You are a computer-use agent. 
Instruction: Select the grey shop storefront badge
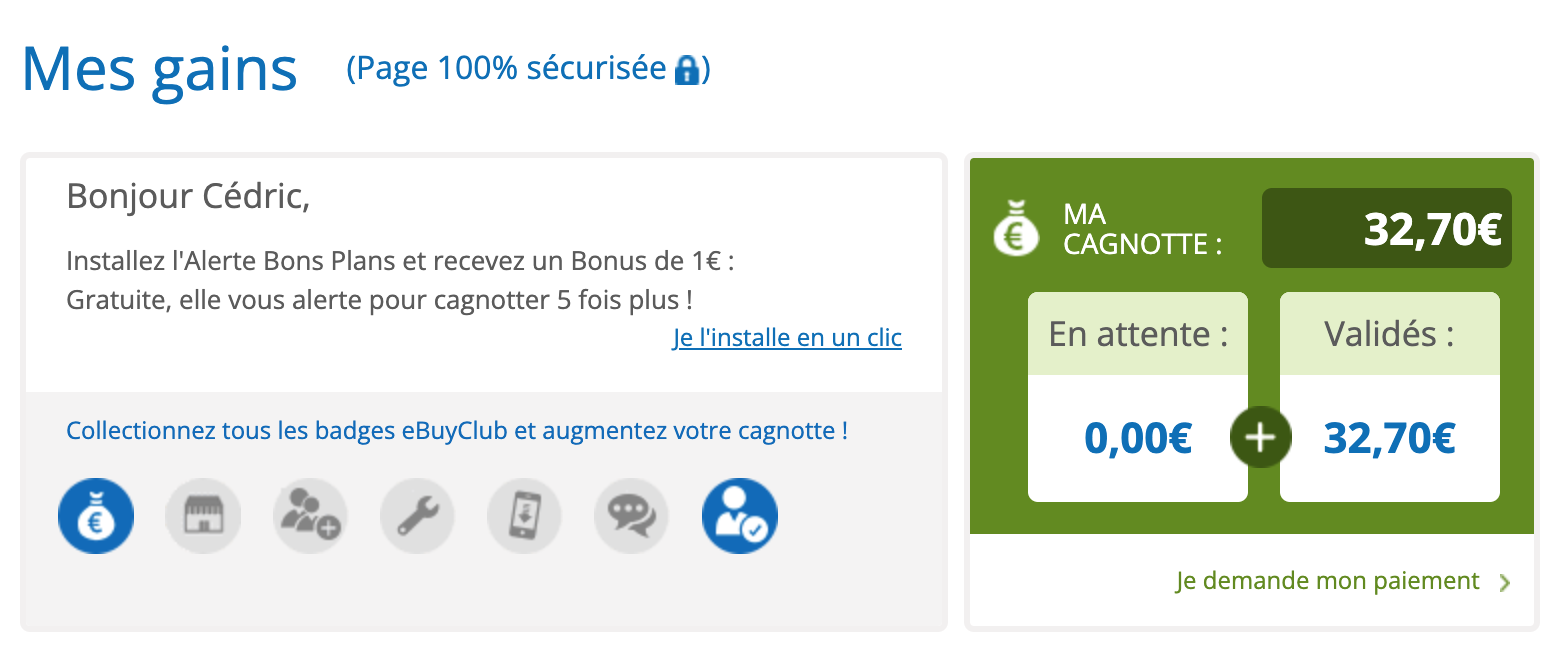click(x=203, y=516)
